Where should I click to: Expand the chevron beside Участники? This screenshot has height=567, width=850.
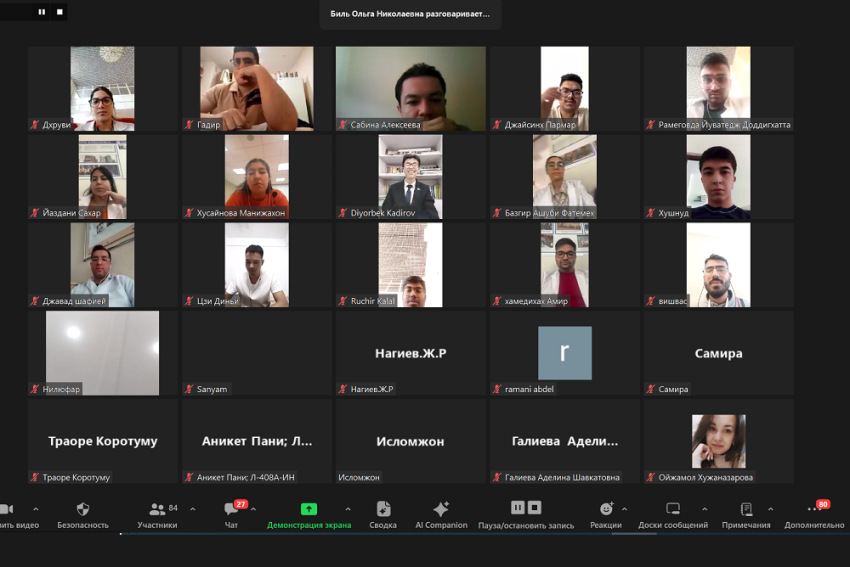[x=193, y=509]
